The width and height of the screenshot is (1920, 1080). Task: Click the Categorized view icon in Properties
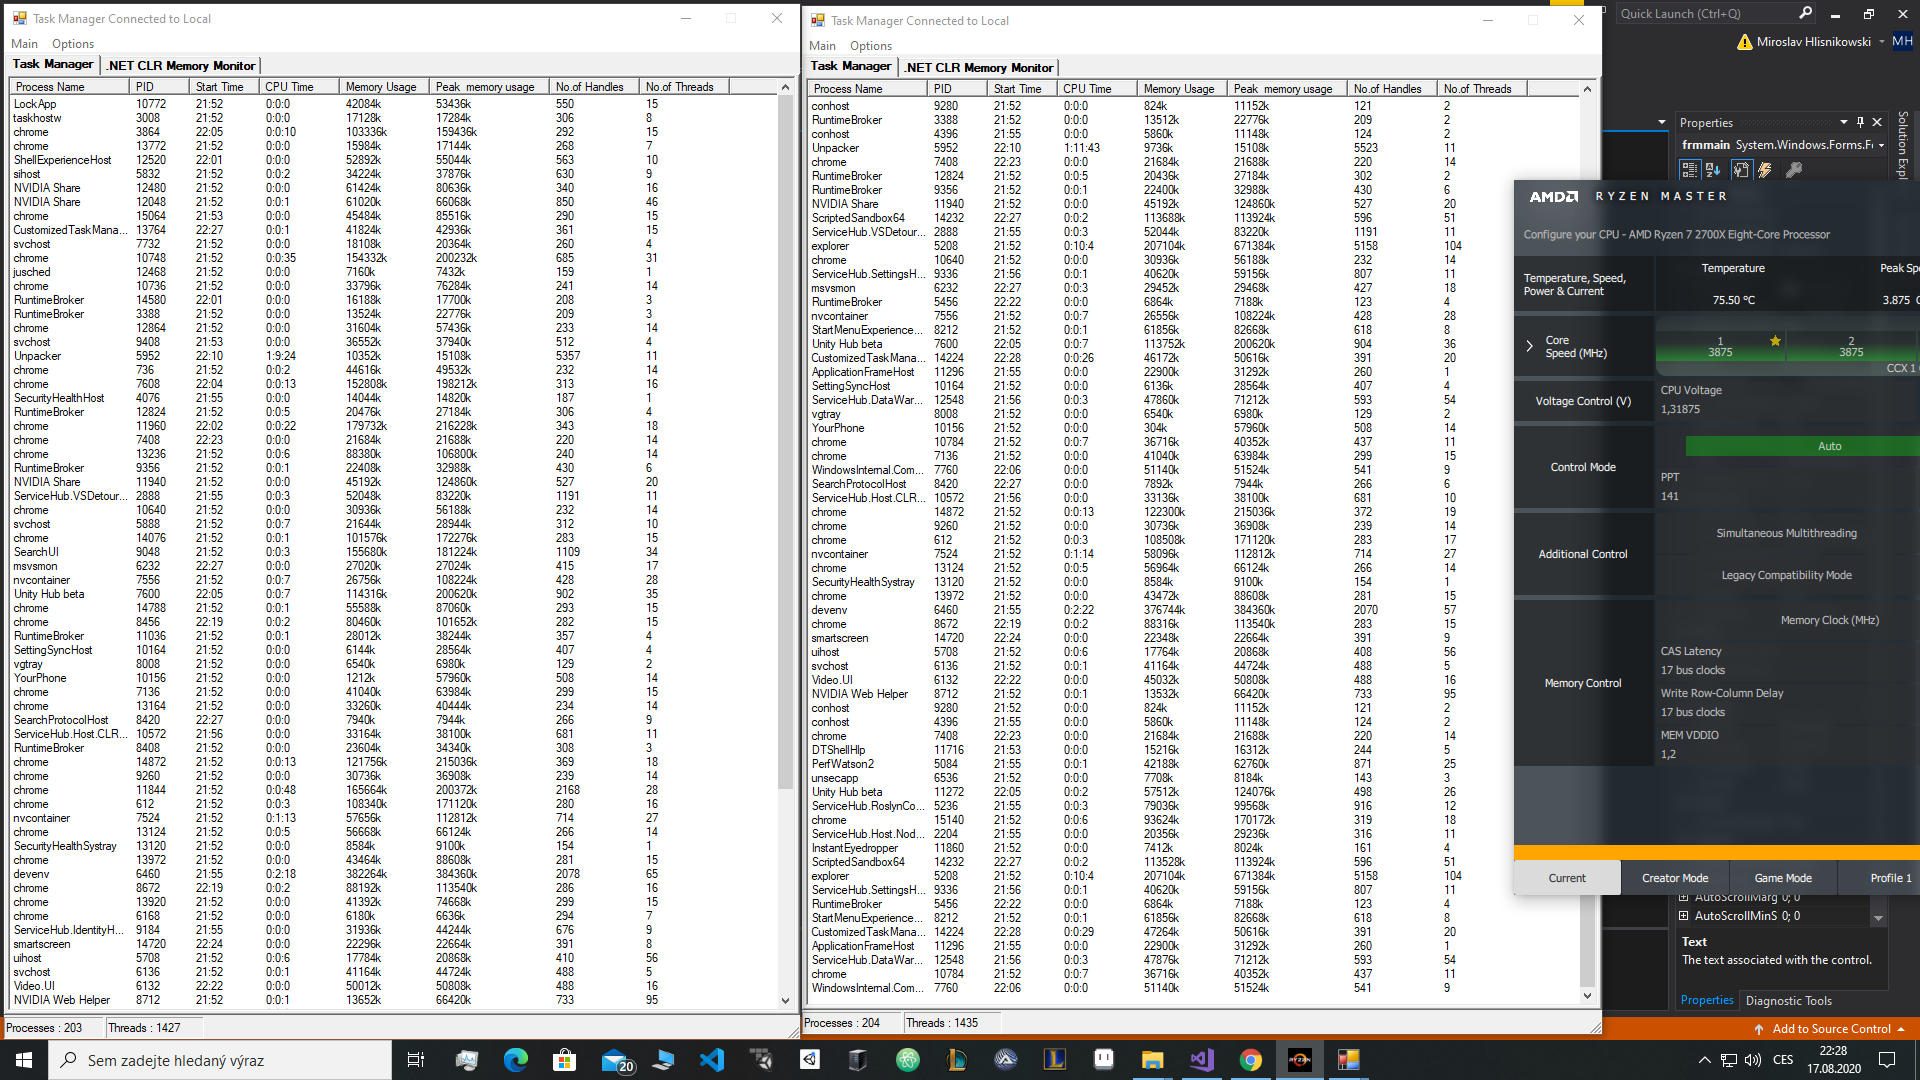(x=1690, y=170)
